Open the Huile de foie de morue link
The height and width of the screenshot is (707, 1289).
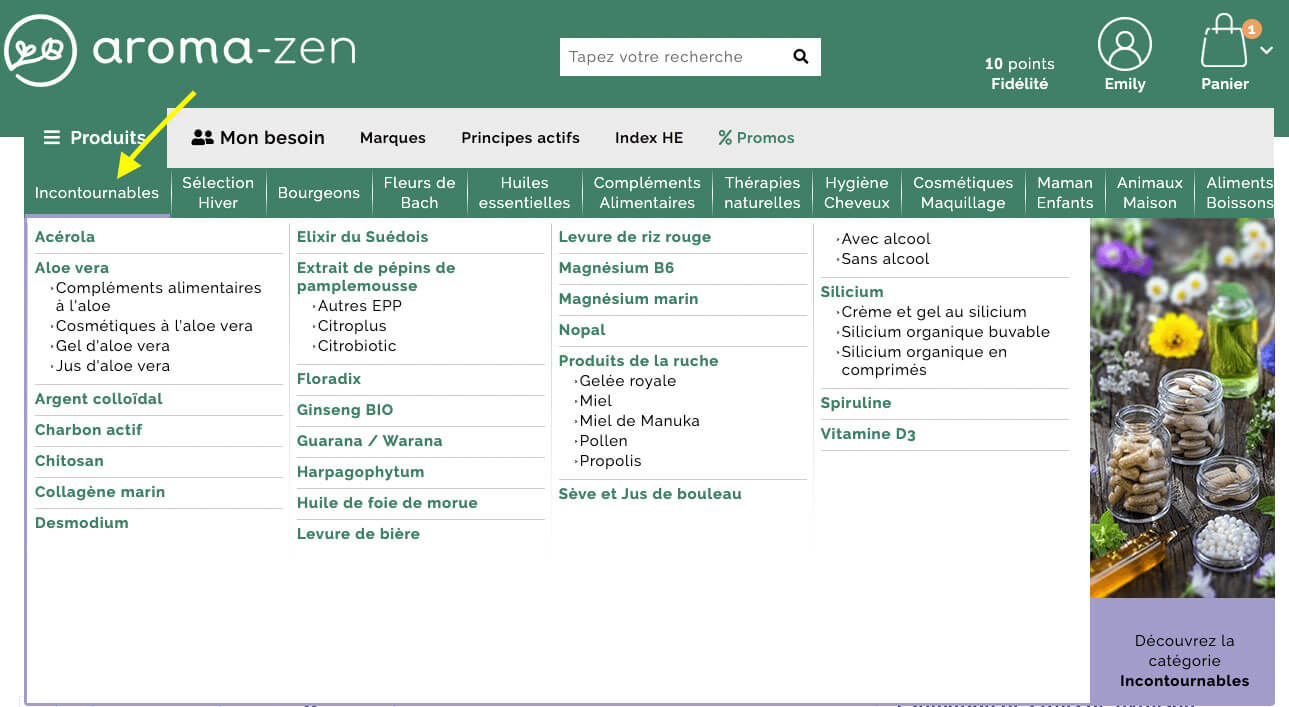(387, 503)
